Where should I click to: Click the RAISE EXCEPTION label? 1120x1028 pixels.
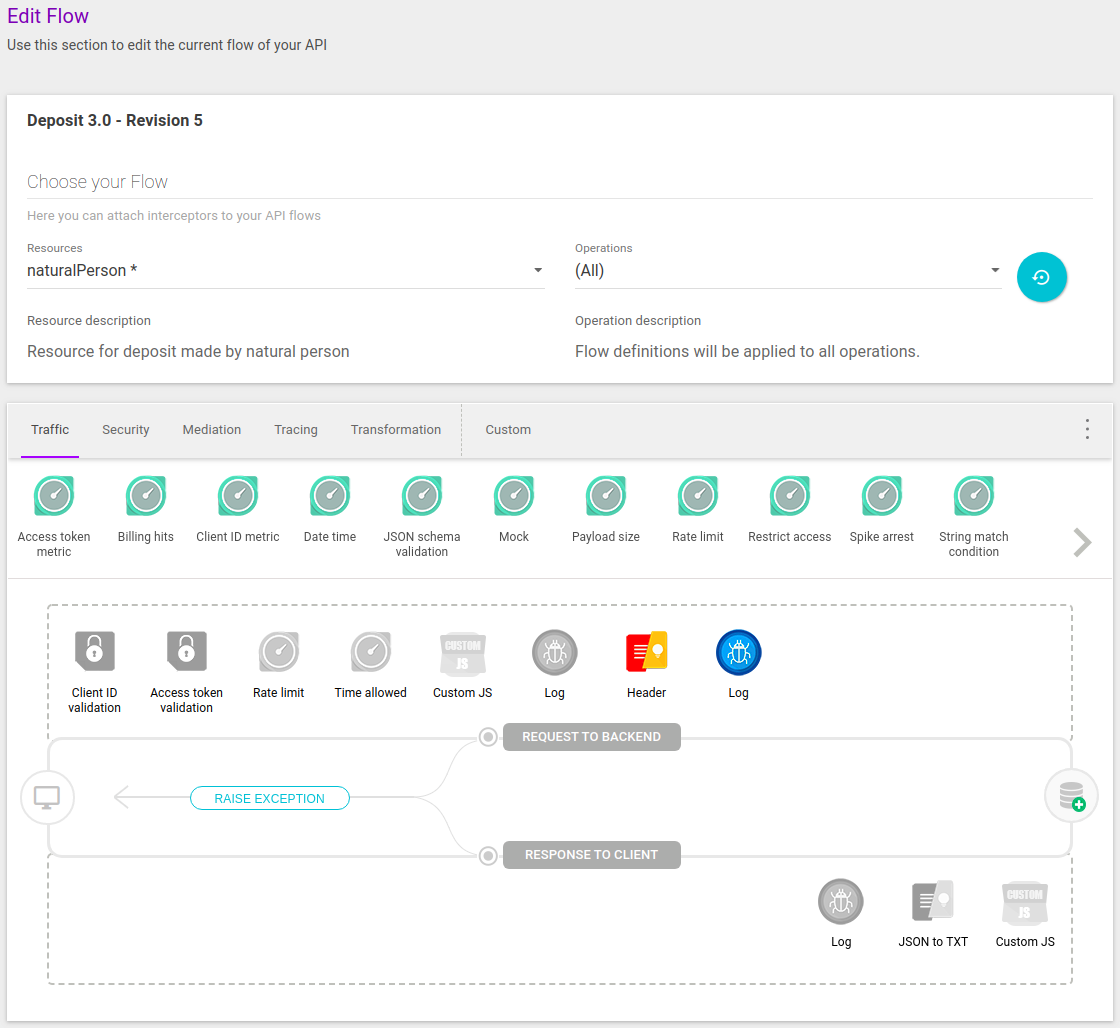click(x=269, y=798)
